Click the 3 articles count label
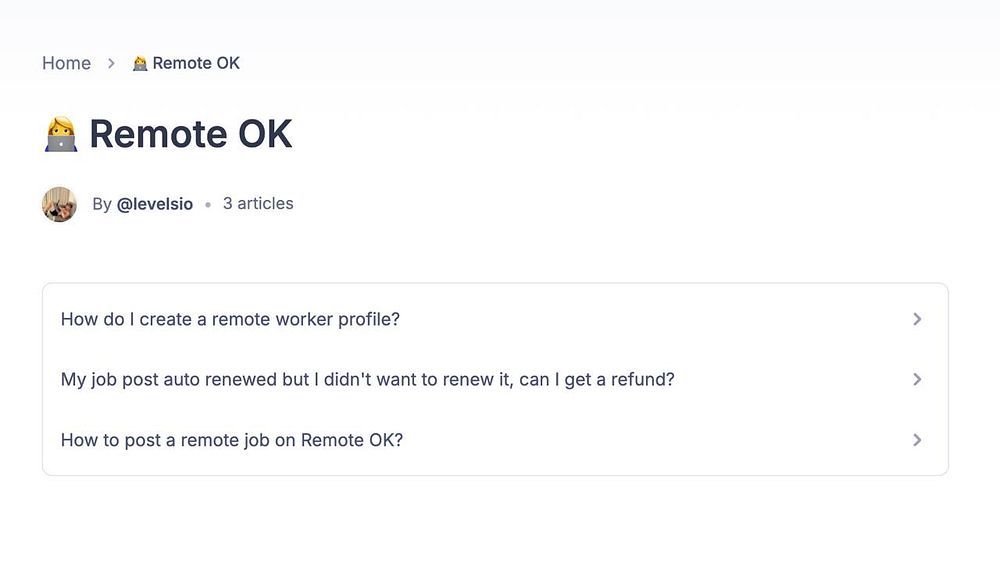 click(x=258, y=204)
